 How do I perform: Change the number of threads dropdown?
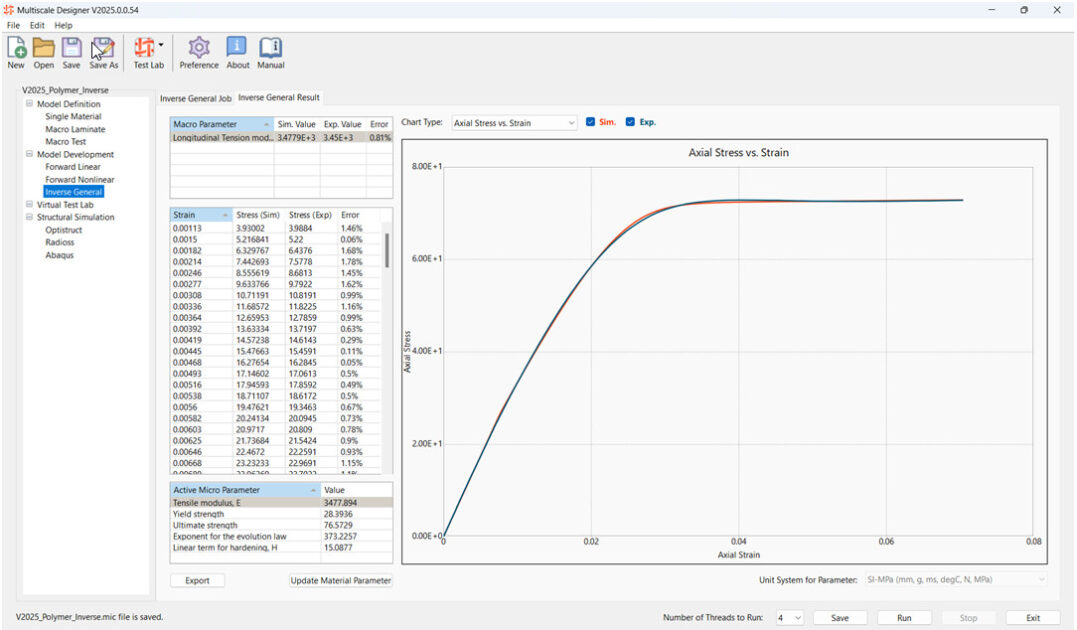[x=789, y=618]
